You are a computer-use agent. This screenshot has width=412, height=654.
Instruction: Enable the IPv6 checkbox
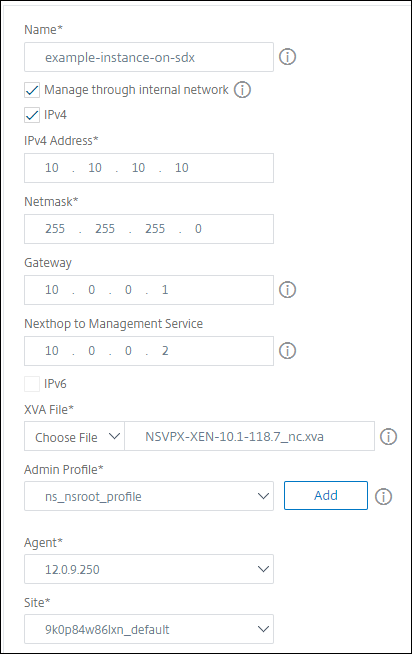pyautogui.click(x=32, y=384)
